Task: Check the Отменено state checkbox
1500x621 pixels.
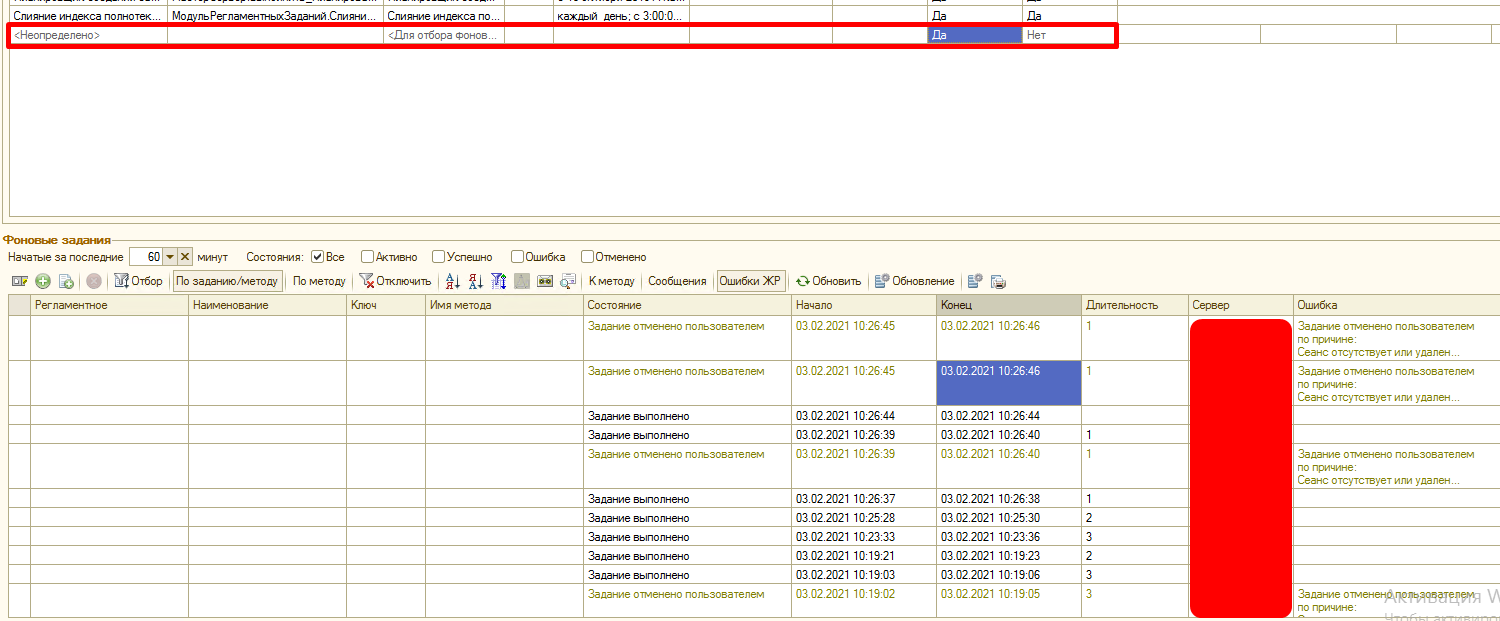Action: point(587,257)
